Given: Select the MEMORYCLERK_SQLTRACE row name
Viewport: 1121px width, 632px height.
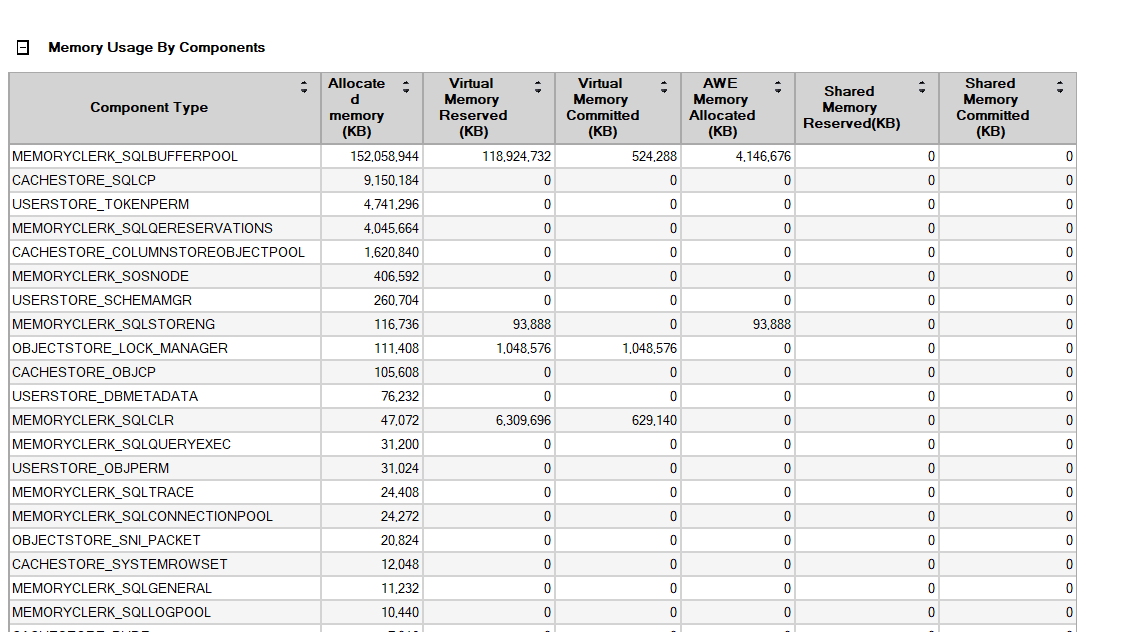Looking at the screenshot, I should [103, 492].
